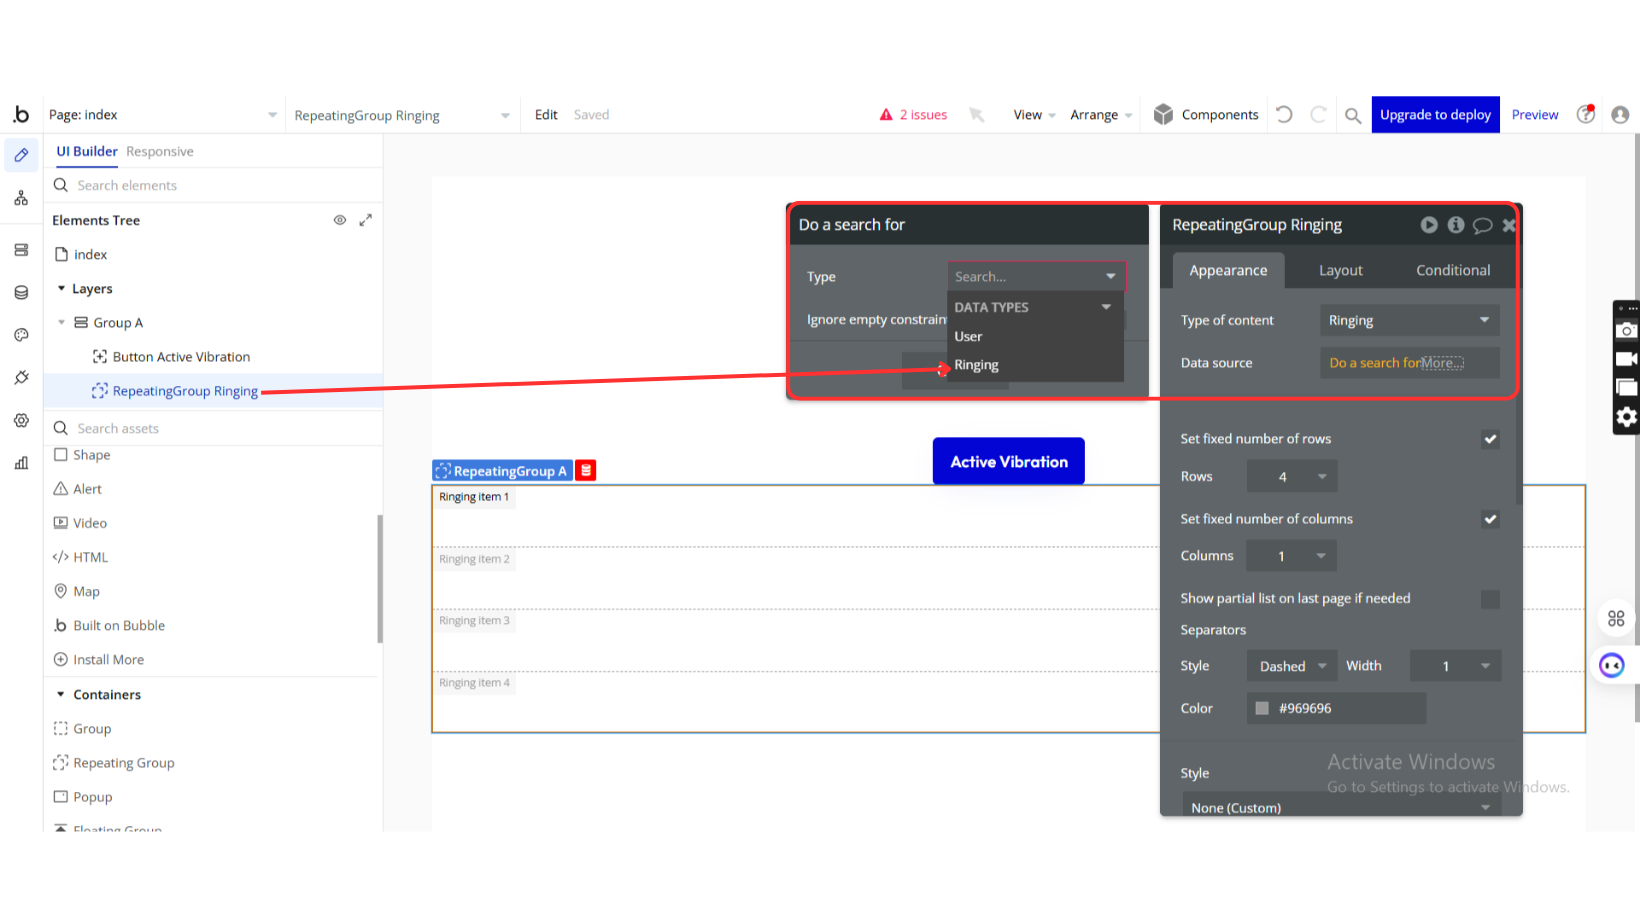This screenshot has width=1640, height=924.
Task: Click the undo arrow in top toolbar
Action: click(1285, 115)
